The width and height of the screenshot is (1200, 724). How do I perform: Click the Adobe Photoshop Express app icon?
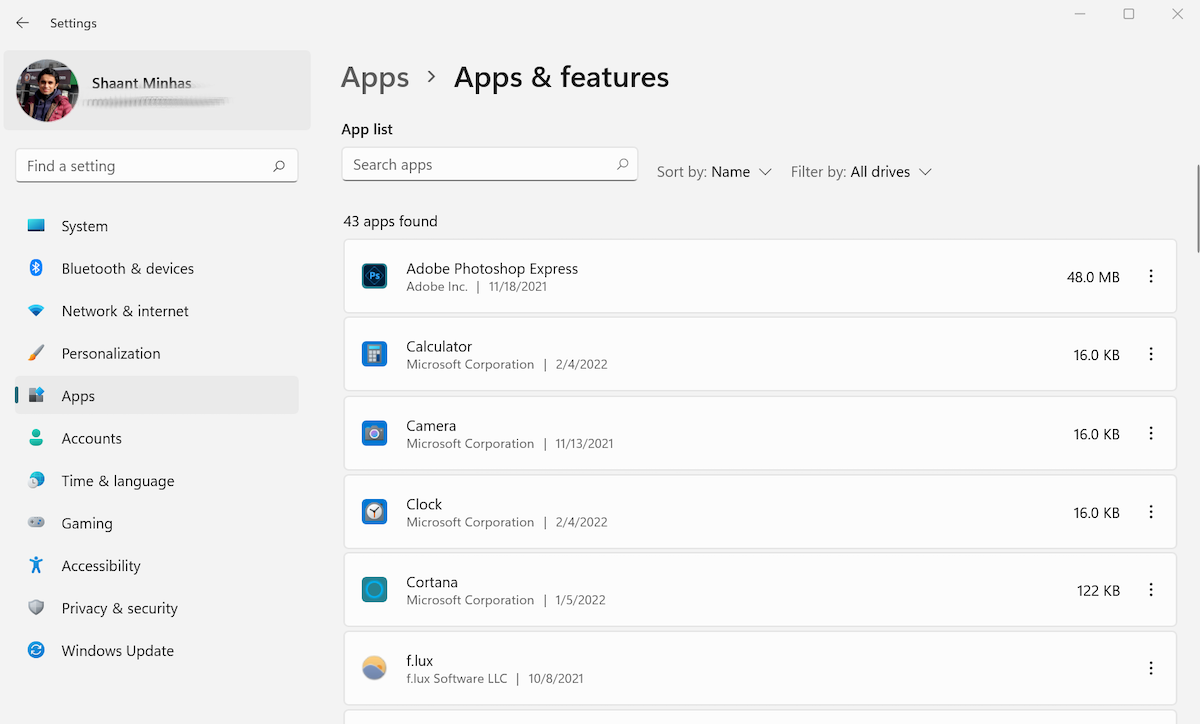point(374,276)
